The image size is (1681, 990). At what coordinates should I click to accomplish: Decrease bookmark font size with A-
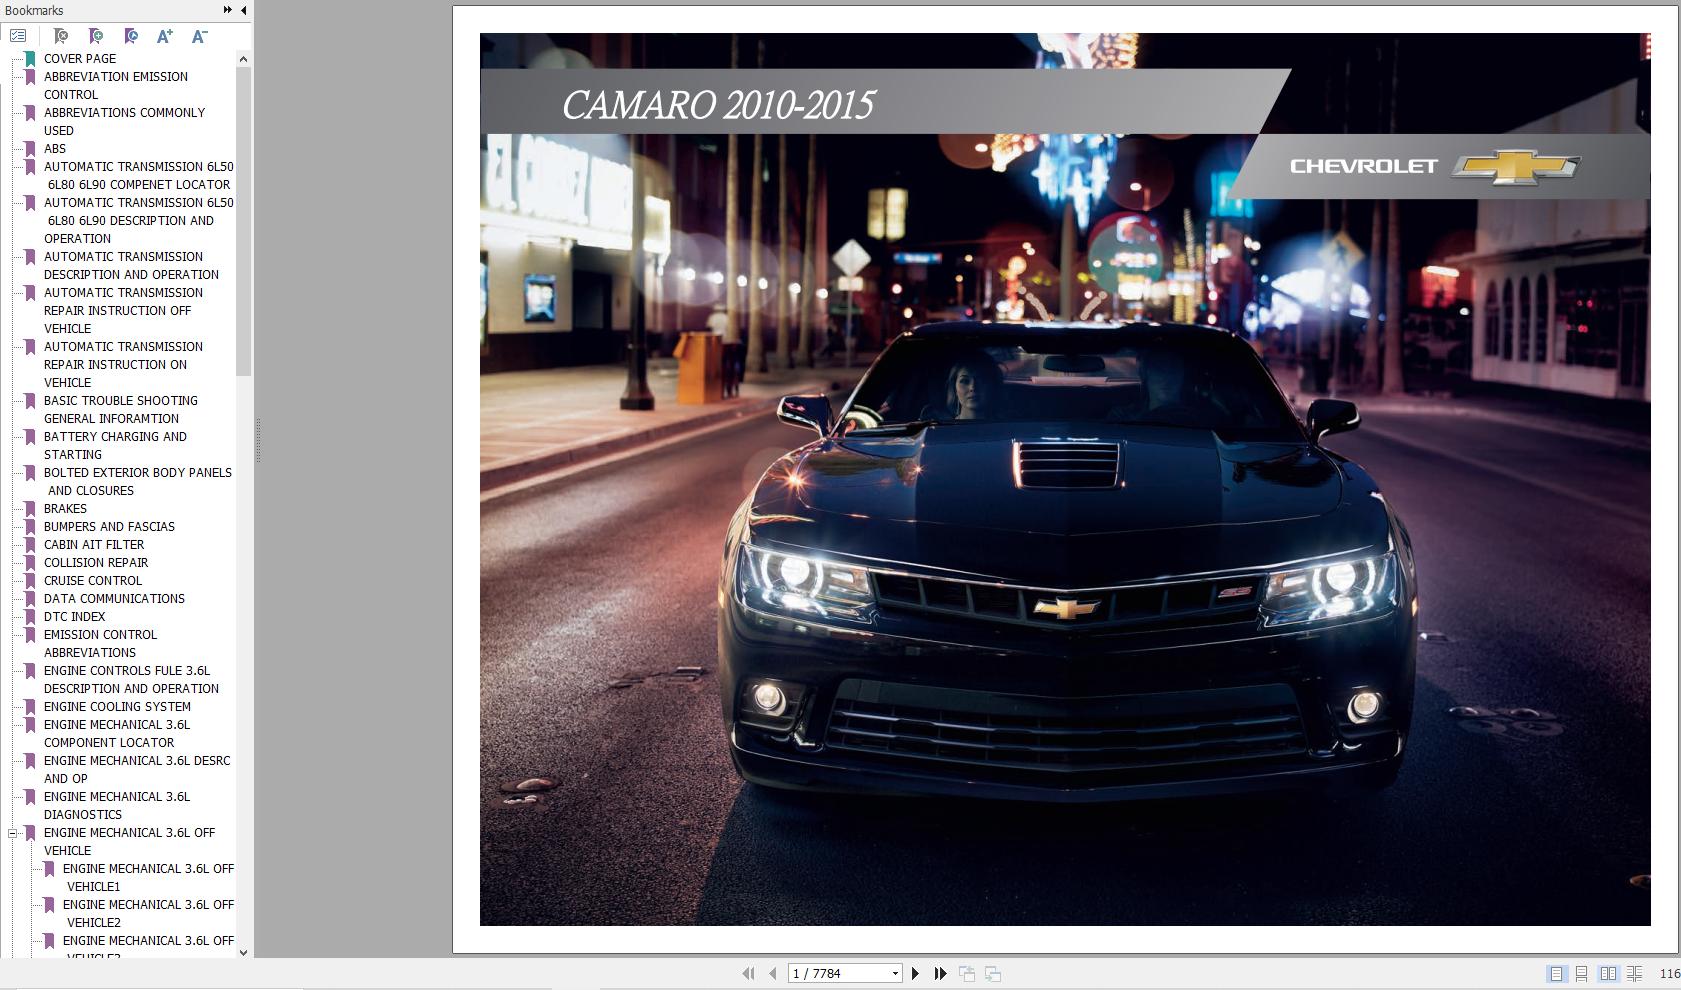[x=199, y=36]
